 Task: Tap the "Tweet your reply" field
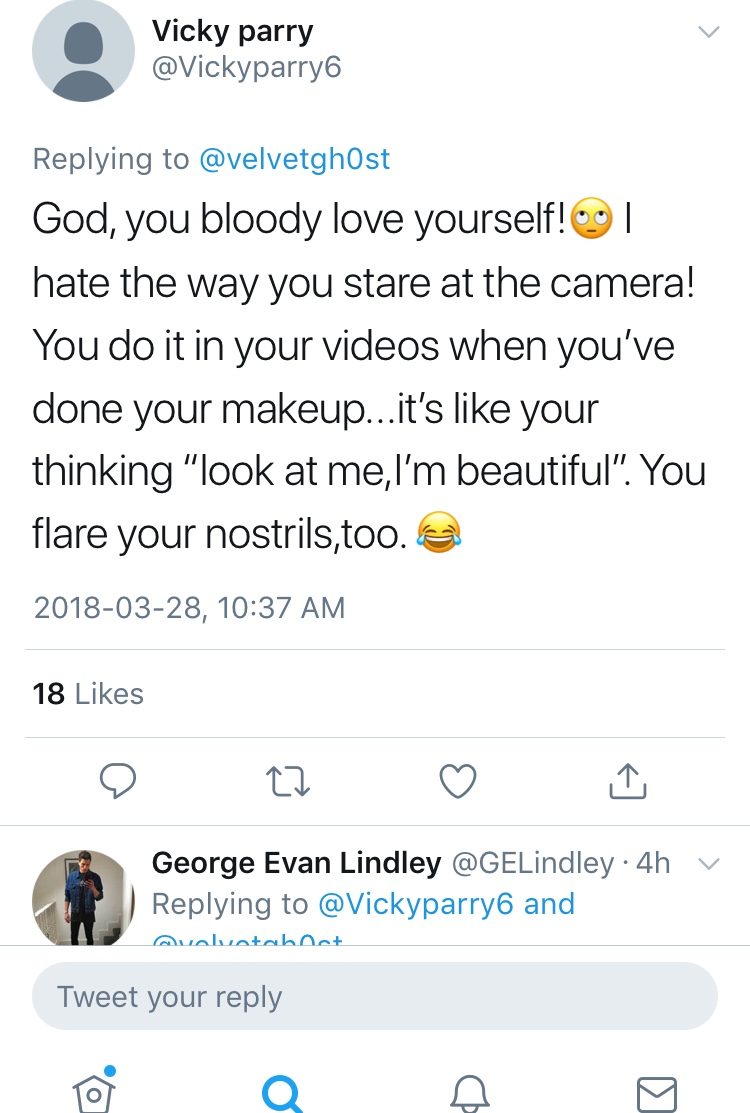374,996
